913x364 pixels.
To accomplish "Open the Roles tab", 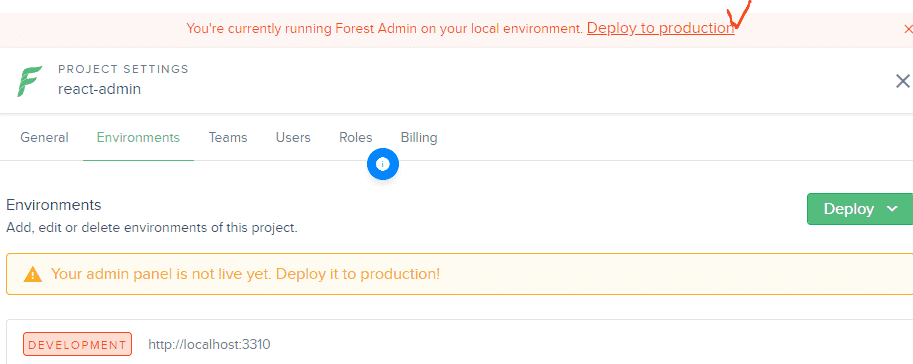I will coord(356,137).
